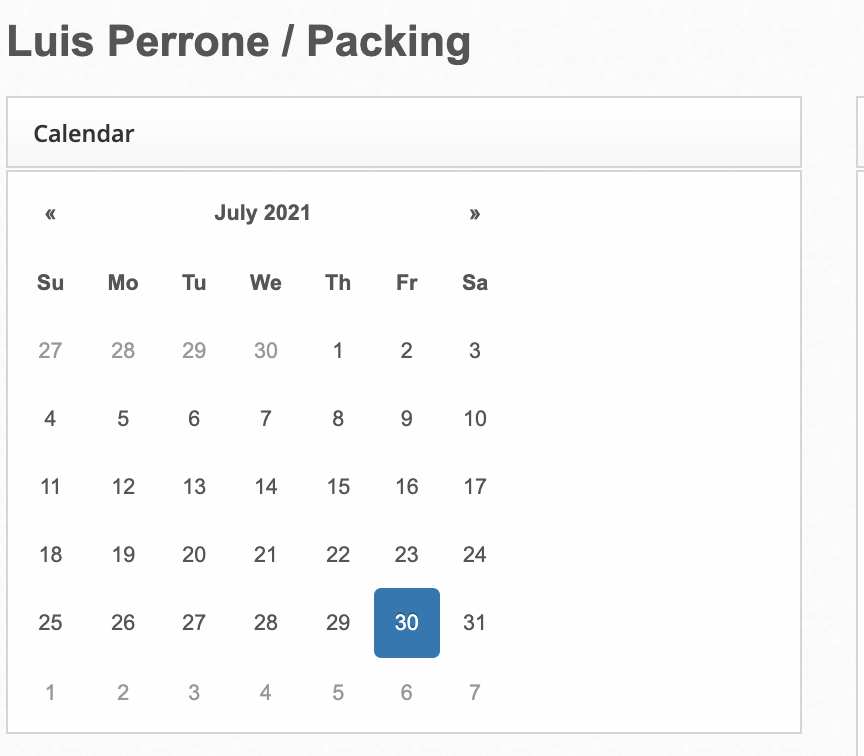The width and height of the screenshot is (864, 756).
Task: Choose Wednesday July 21
Action: 265,555
